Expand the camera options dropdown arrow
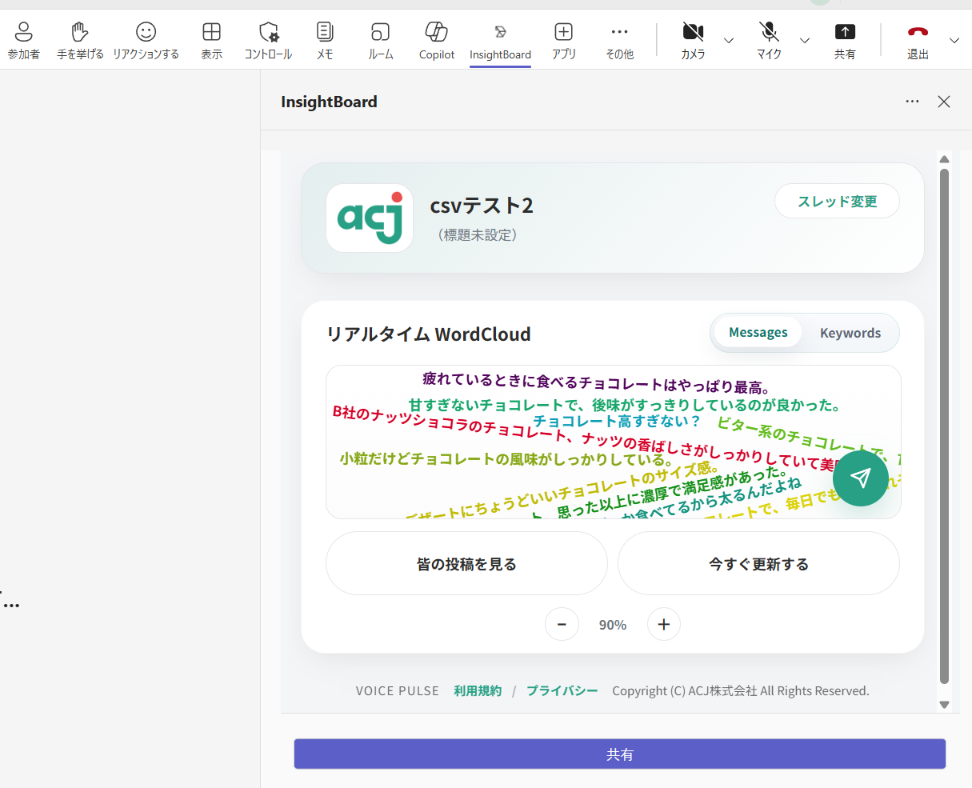The image size is (972, 788). tap(729, 40)
